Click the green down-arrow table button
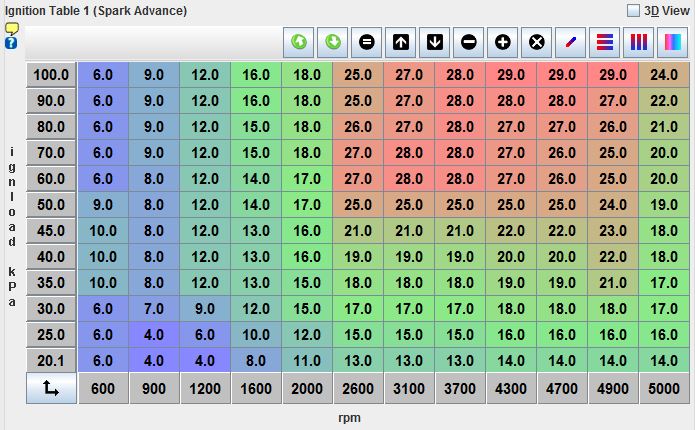The width and height of the screenshot is (695, 430). click(333, 42)
